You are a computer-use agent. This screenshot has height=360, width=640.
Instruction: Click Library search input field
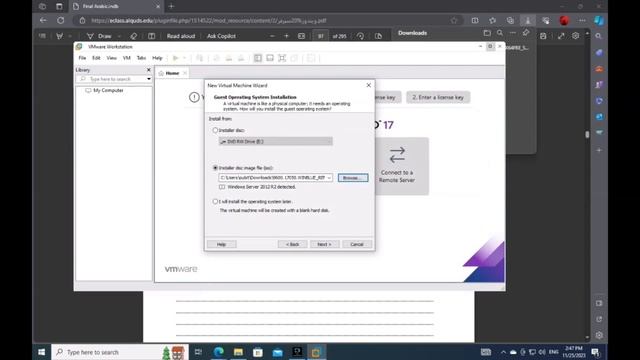[x=110, y=79]
